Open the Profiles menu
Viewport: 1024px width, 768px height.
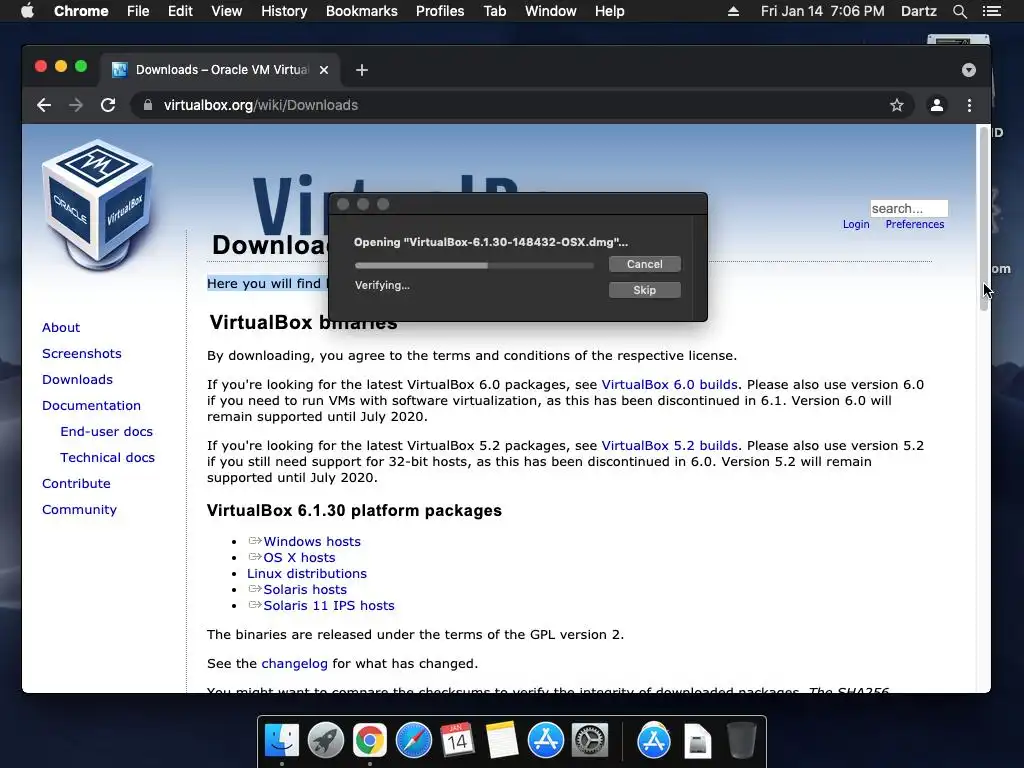pos(440,11)
